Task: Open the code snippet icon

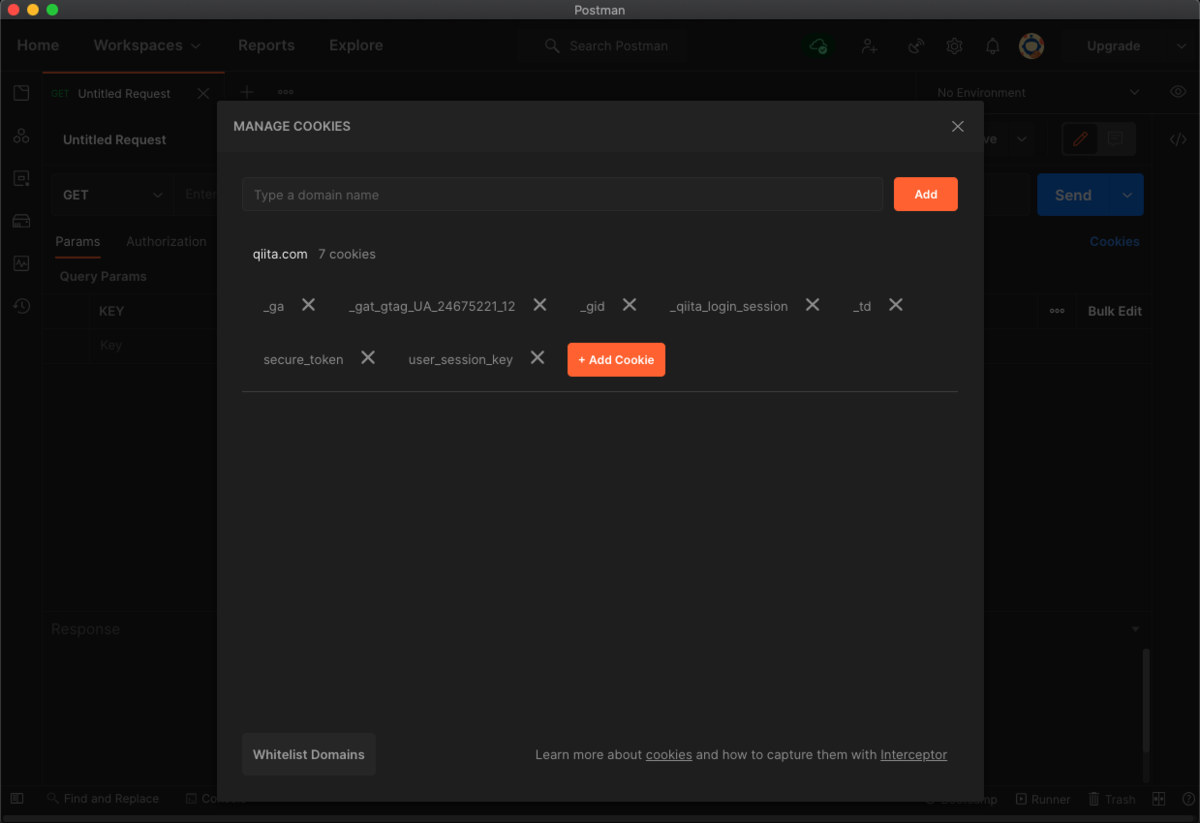Action: (1178, 140)
